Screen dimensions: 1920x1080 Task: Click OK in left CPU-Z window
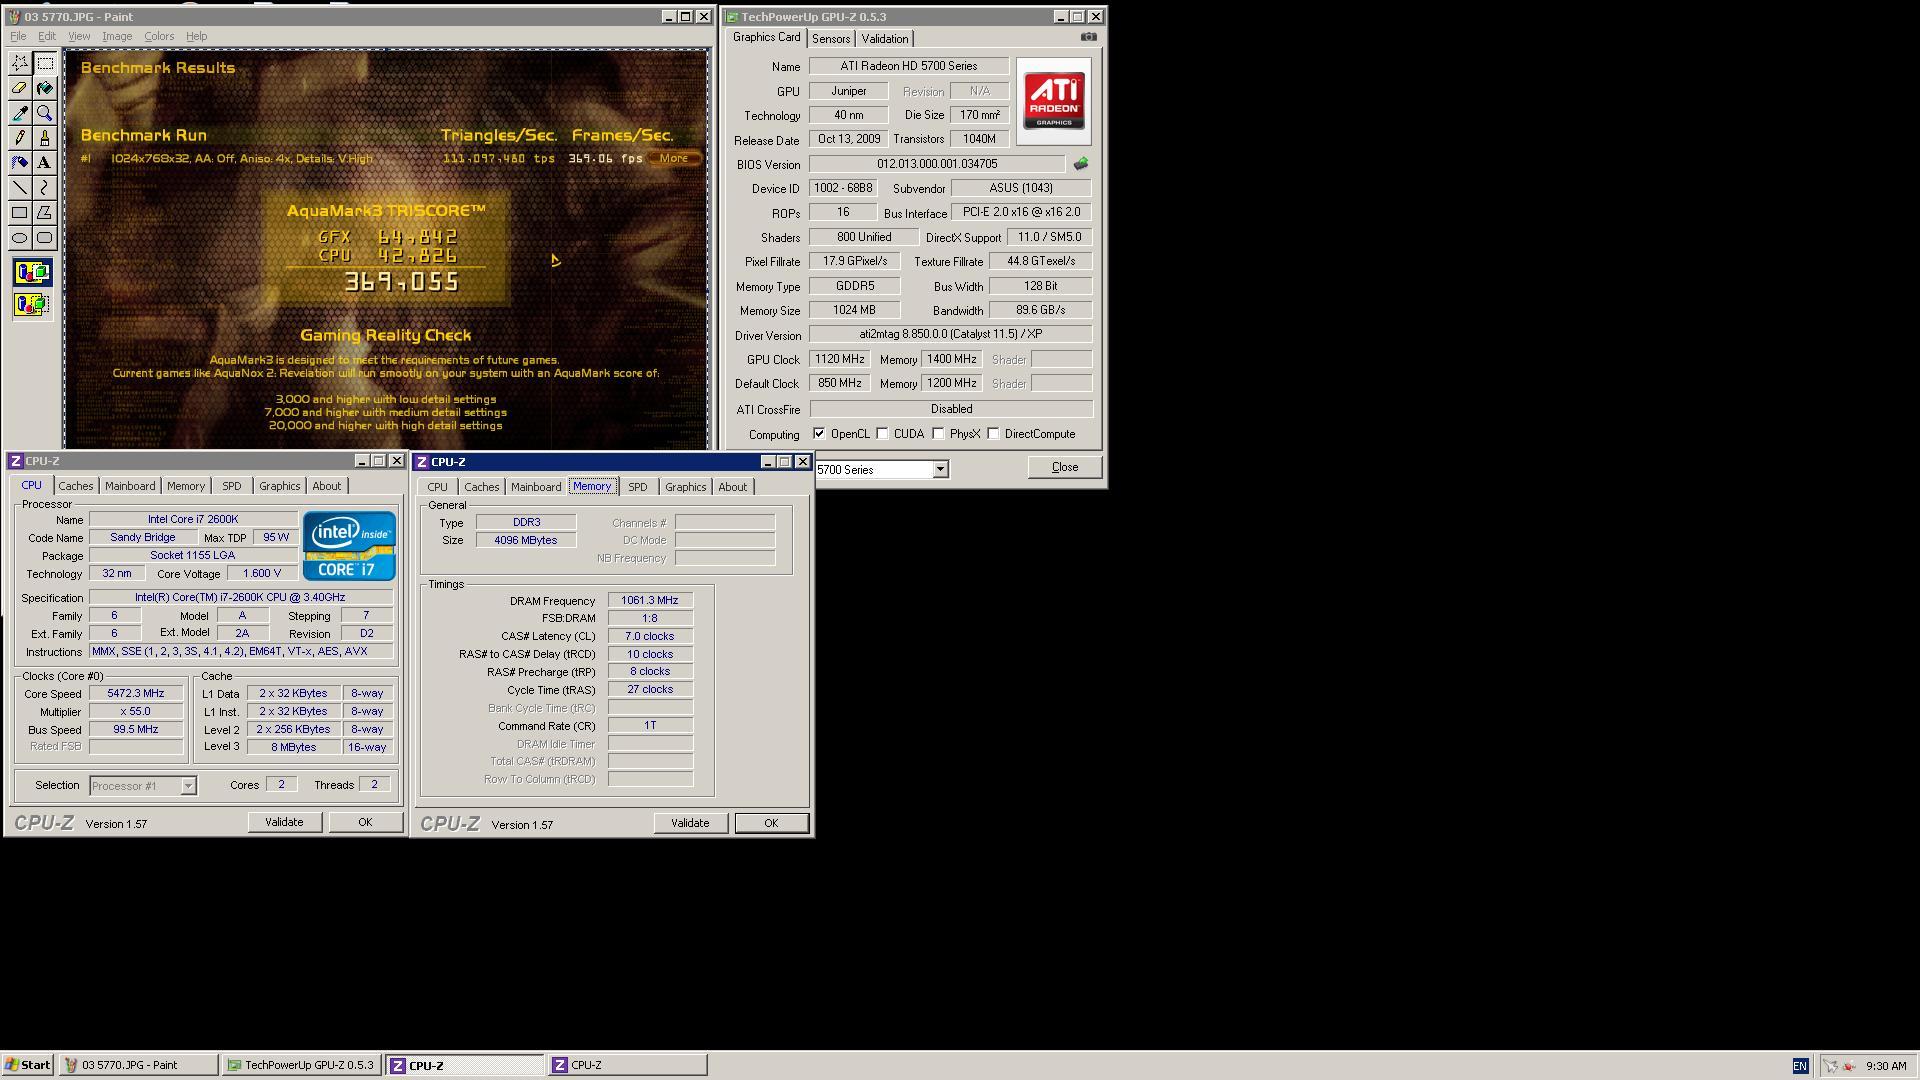click(x=365, y=822)
